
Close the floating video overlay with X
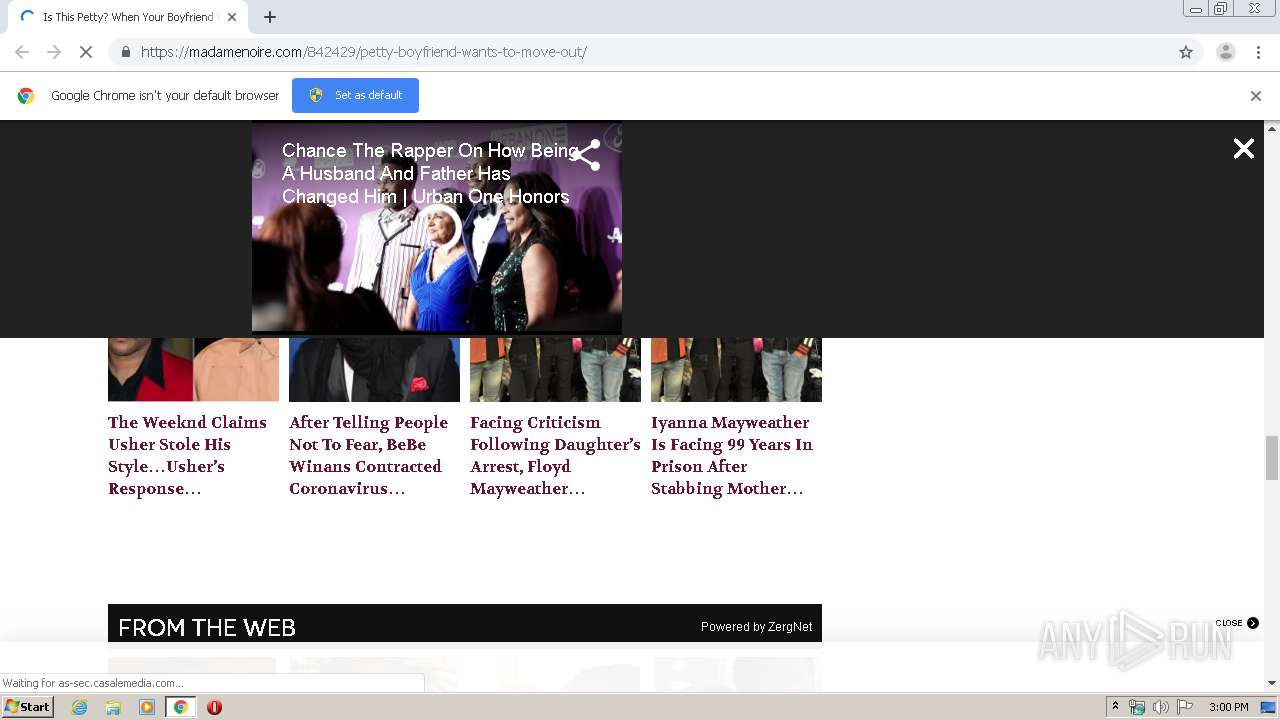coord(1243,149)
